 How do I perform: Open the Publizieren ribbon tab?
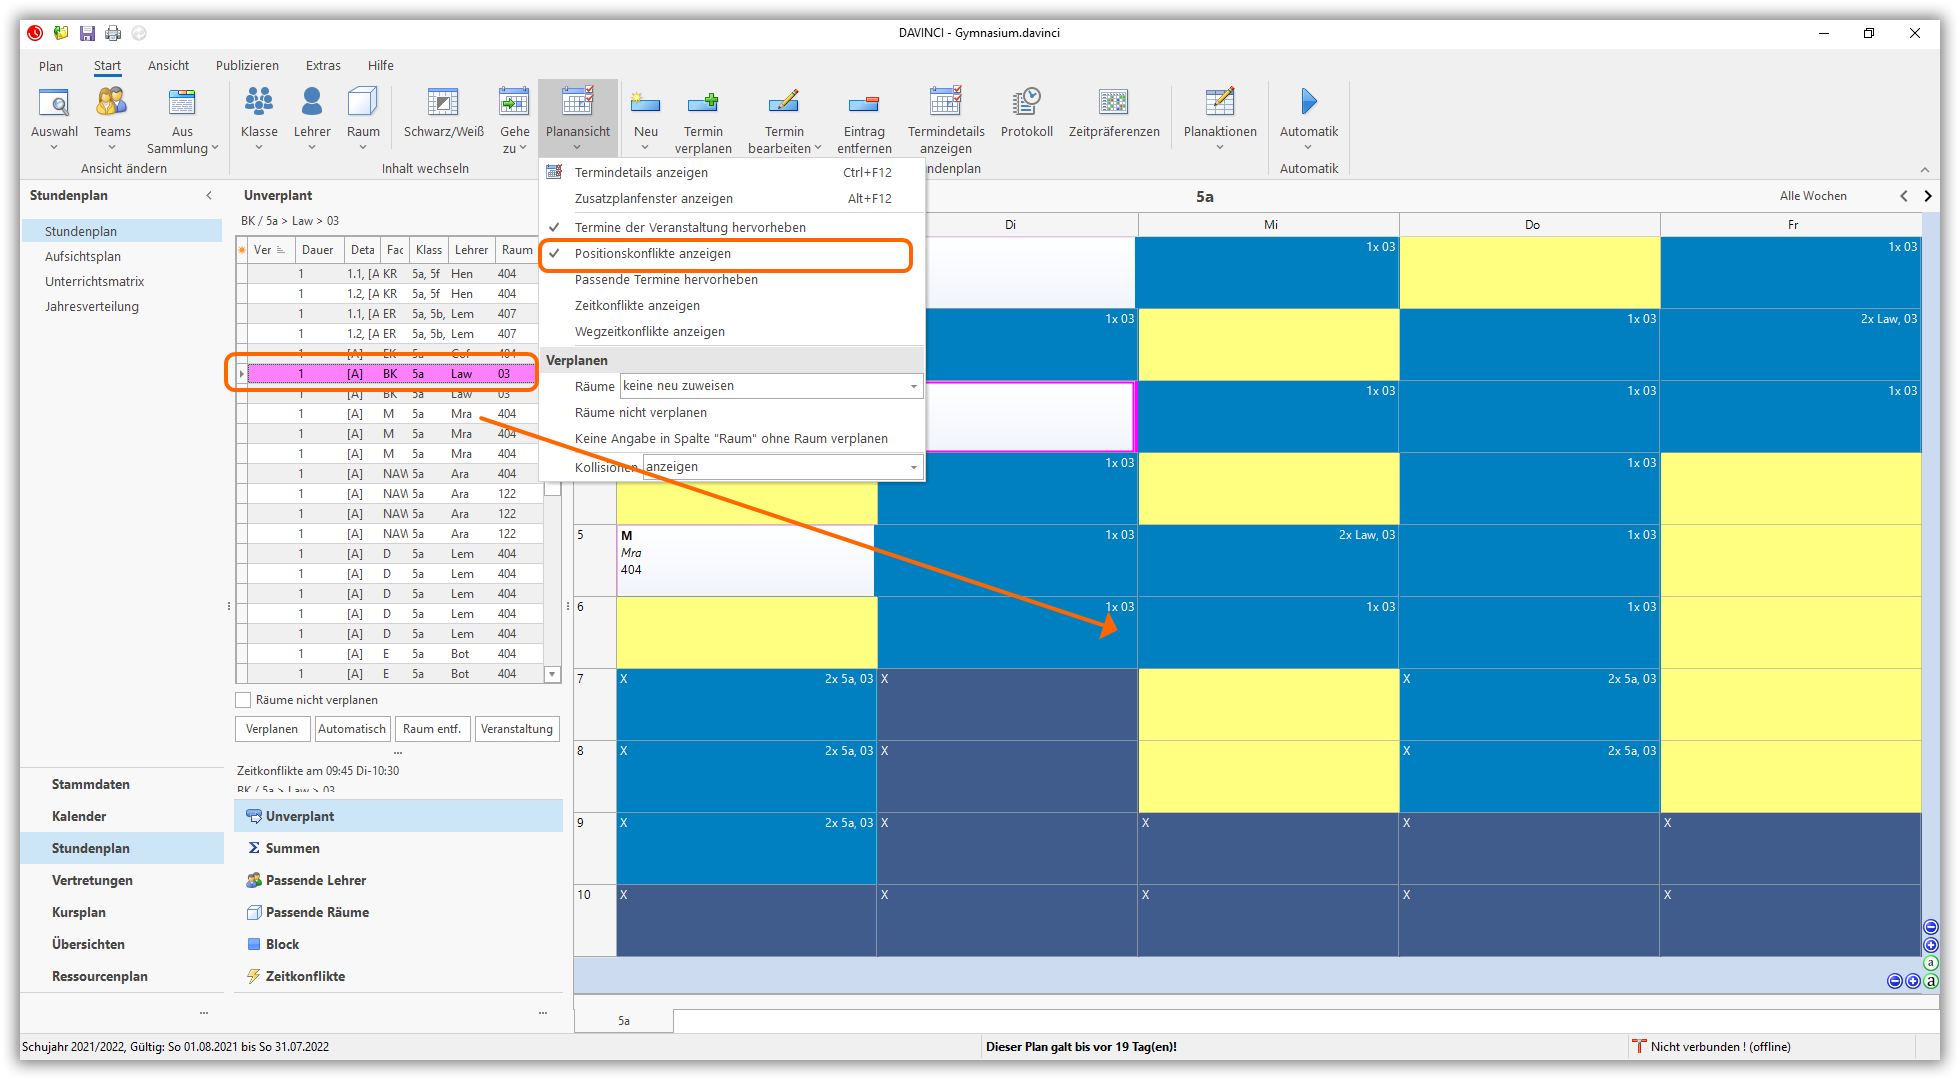pos(247,66)
